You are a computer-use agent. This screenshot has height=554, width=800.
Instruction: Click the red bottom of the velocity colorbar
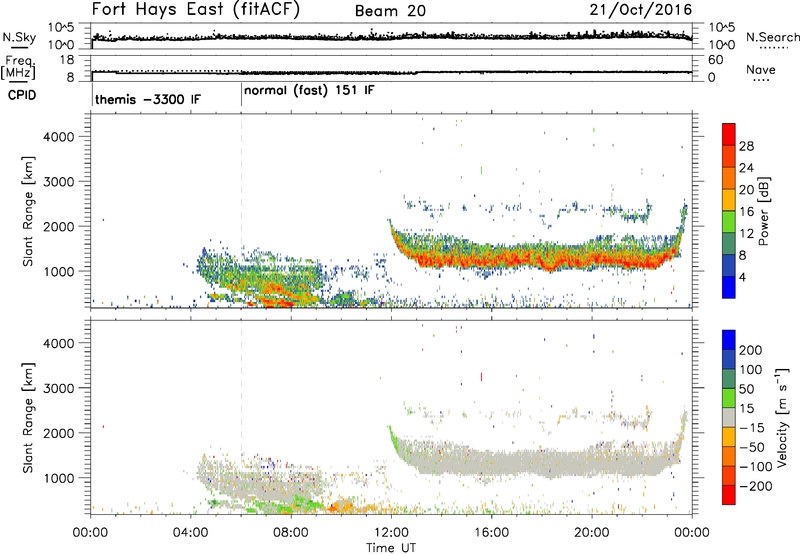click(x=729, y=495)
